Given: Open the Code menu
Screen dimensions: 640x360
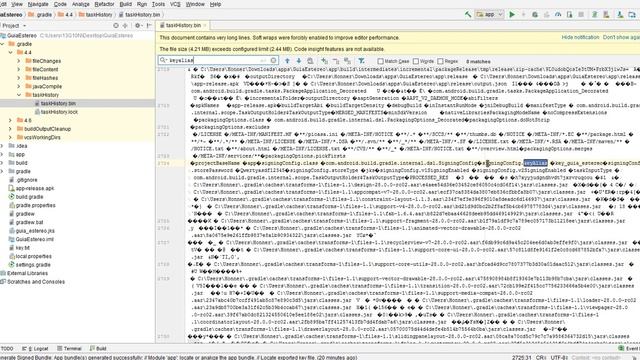Looking at the screenshot, I should [x=60, y=4].
